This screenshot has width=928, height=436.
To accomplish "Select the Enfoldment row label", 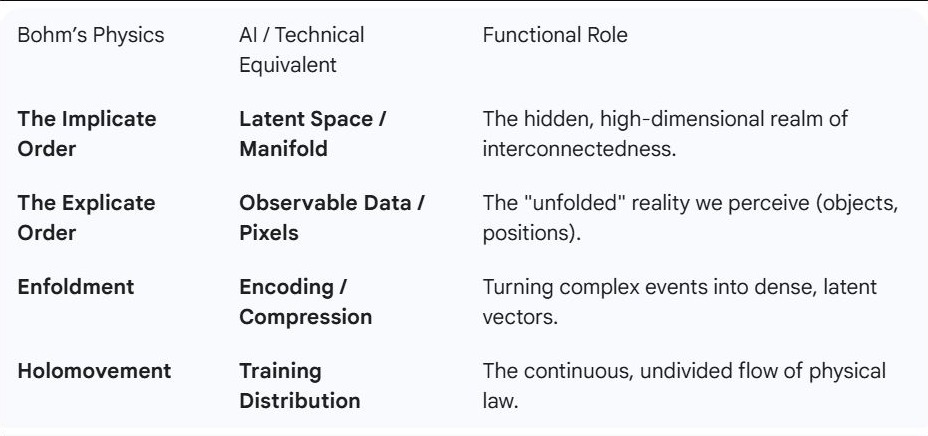I will click(x=76, y=287).
